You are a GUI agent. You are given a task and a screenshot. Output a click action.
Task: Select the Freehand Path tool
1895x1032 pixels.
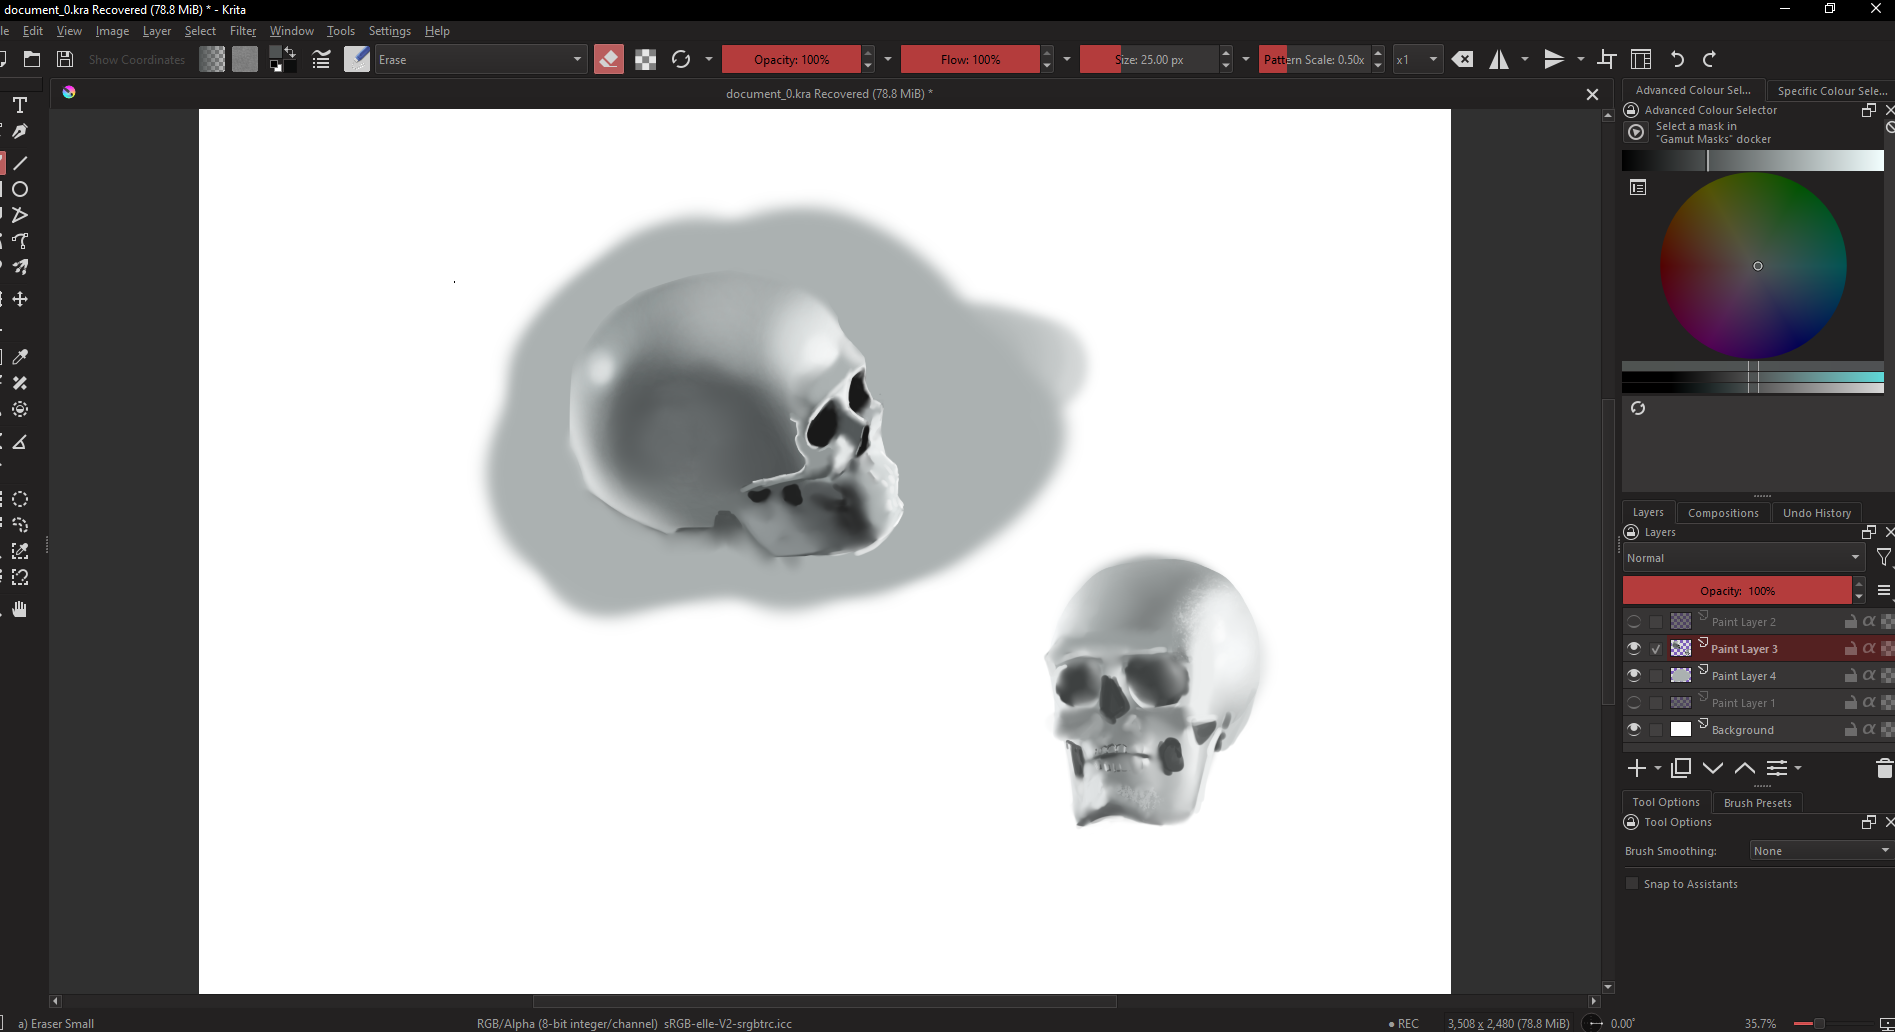pyautogui.click(x=20, y=241)
